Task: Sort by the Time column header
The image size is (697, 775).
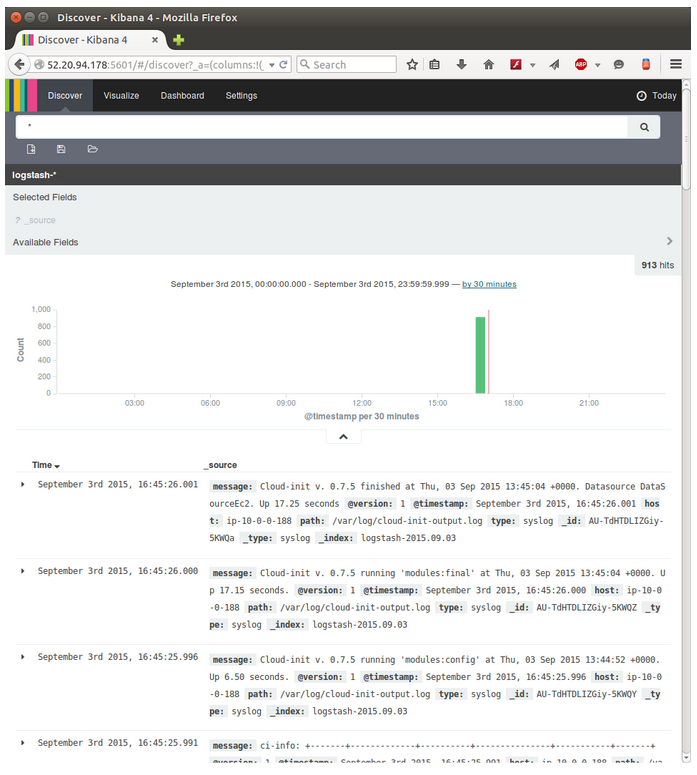Action: [45, 465]
